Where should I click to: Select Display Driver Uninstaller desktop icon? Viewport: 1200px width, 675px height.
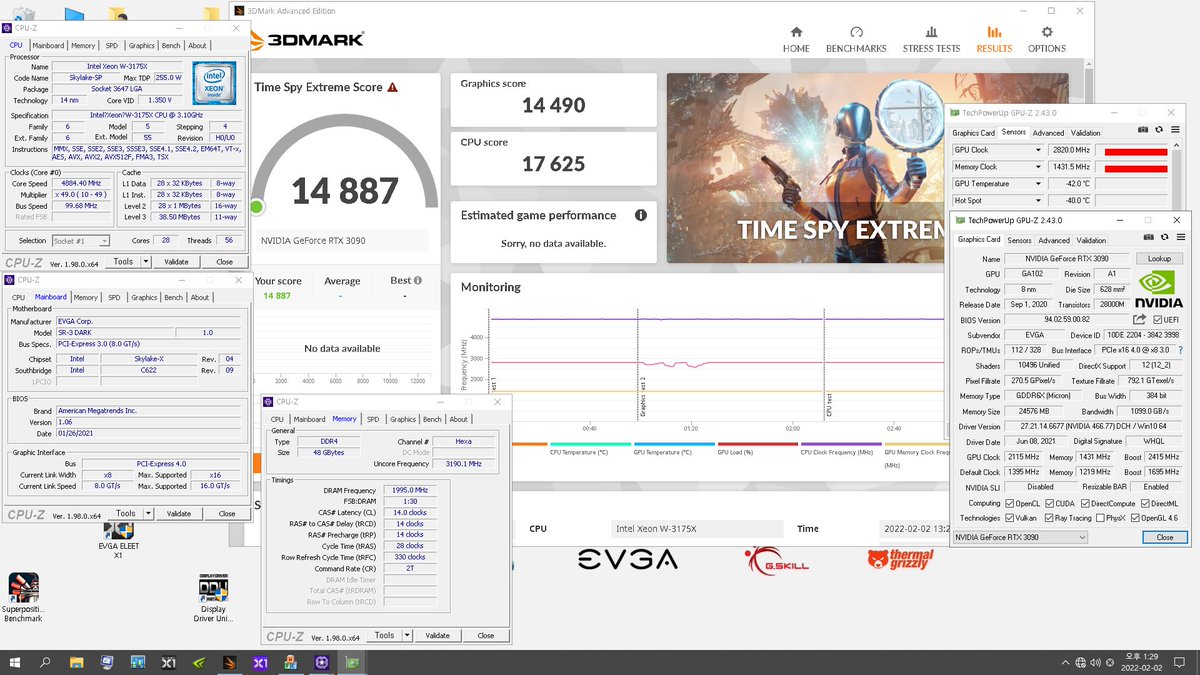coord(213,598)
